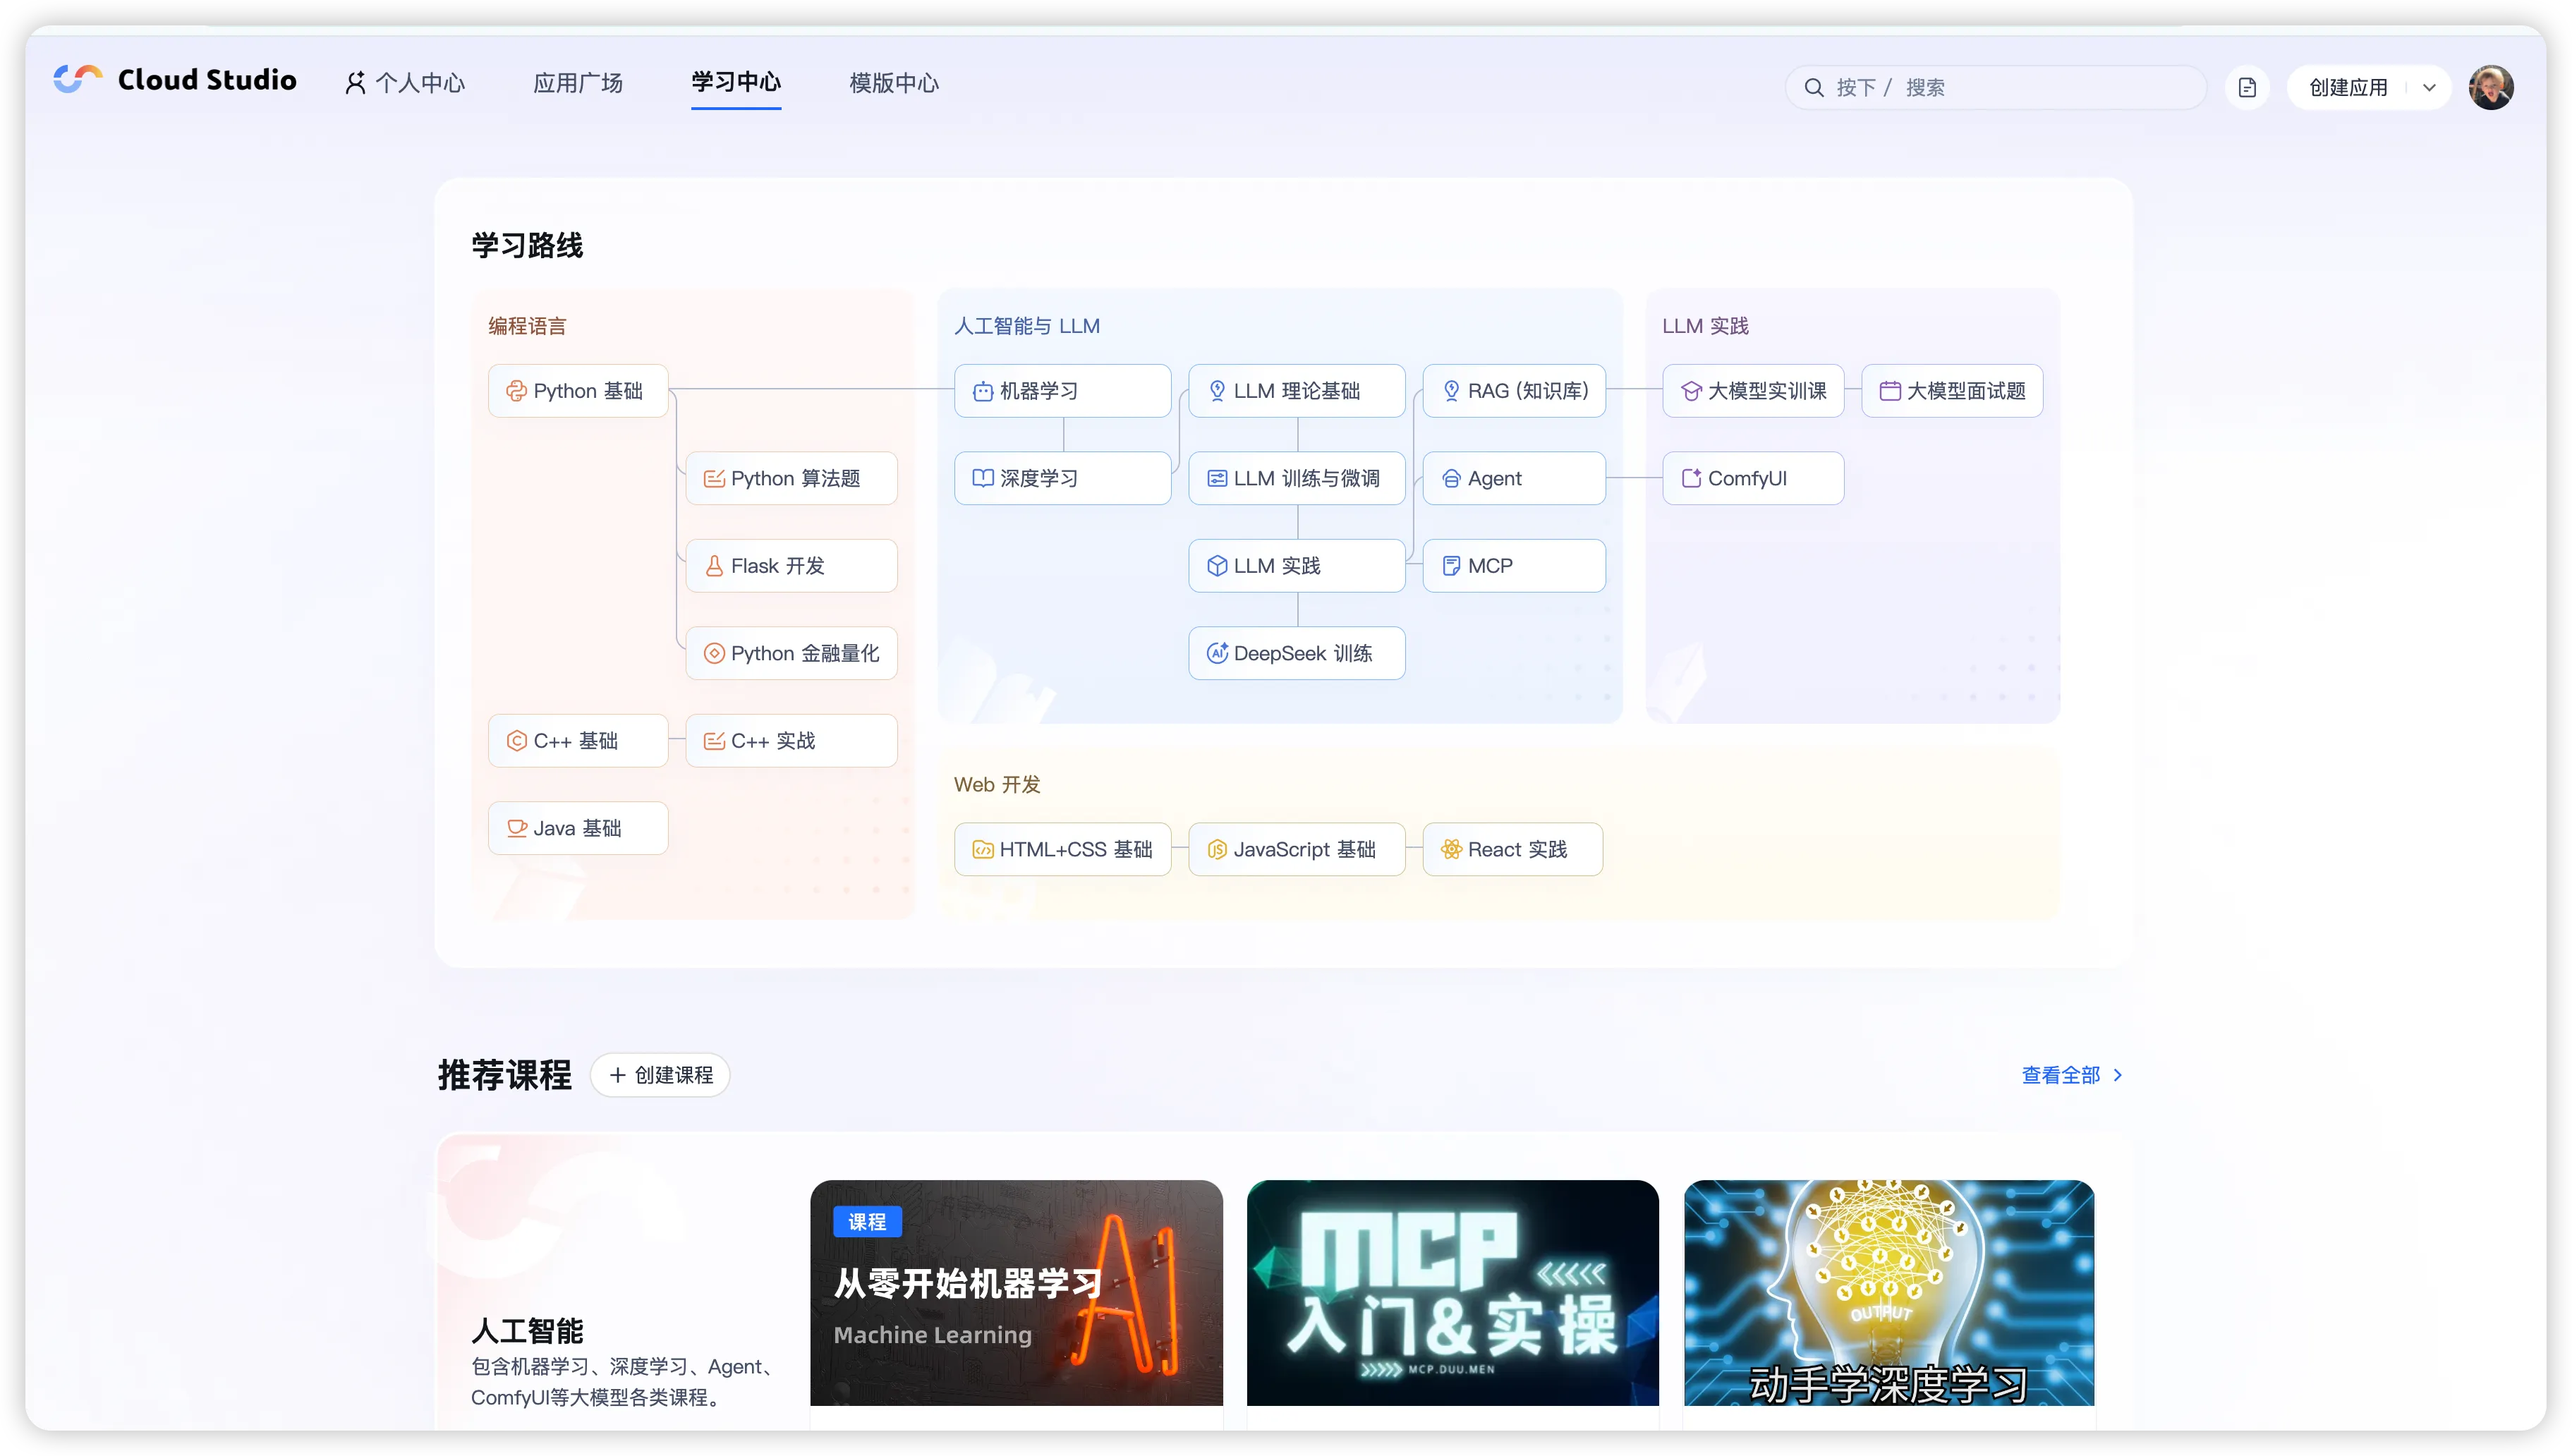Click the 创建课程 button
Image resolution: width=2572 pixels, height=1456 pixels.
click(x=660, y=1075)
